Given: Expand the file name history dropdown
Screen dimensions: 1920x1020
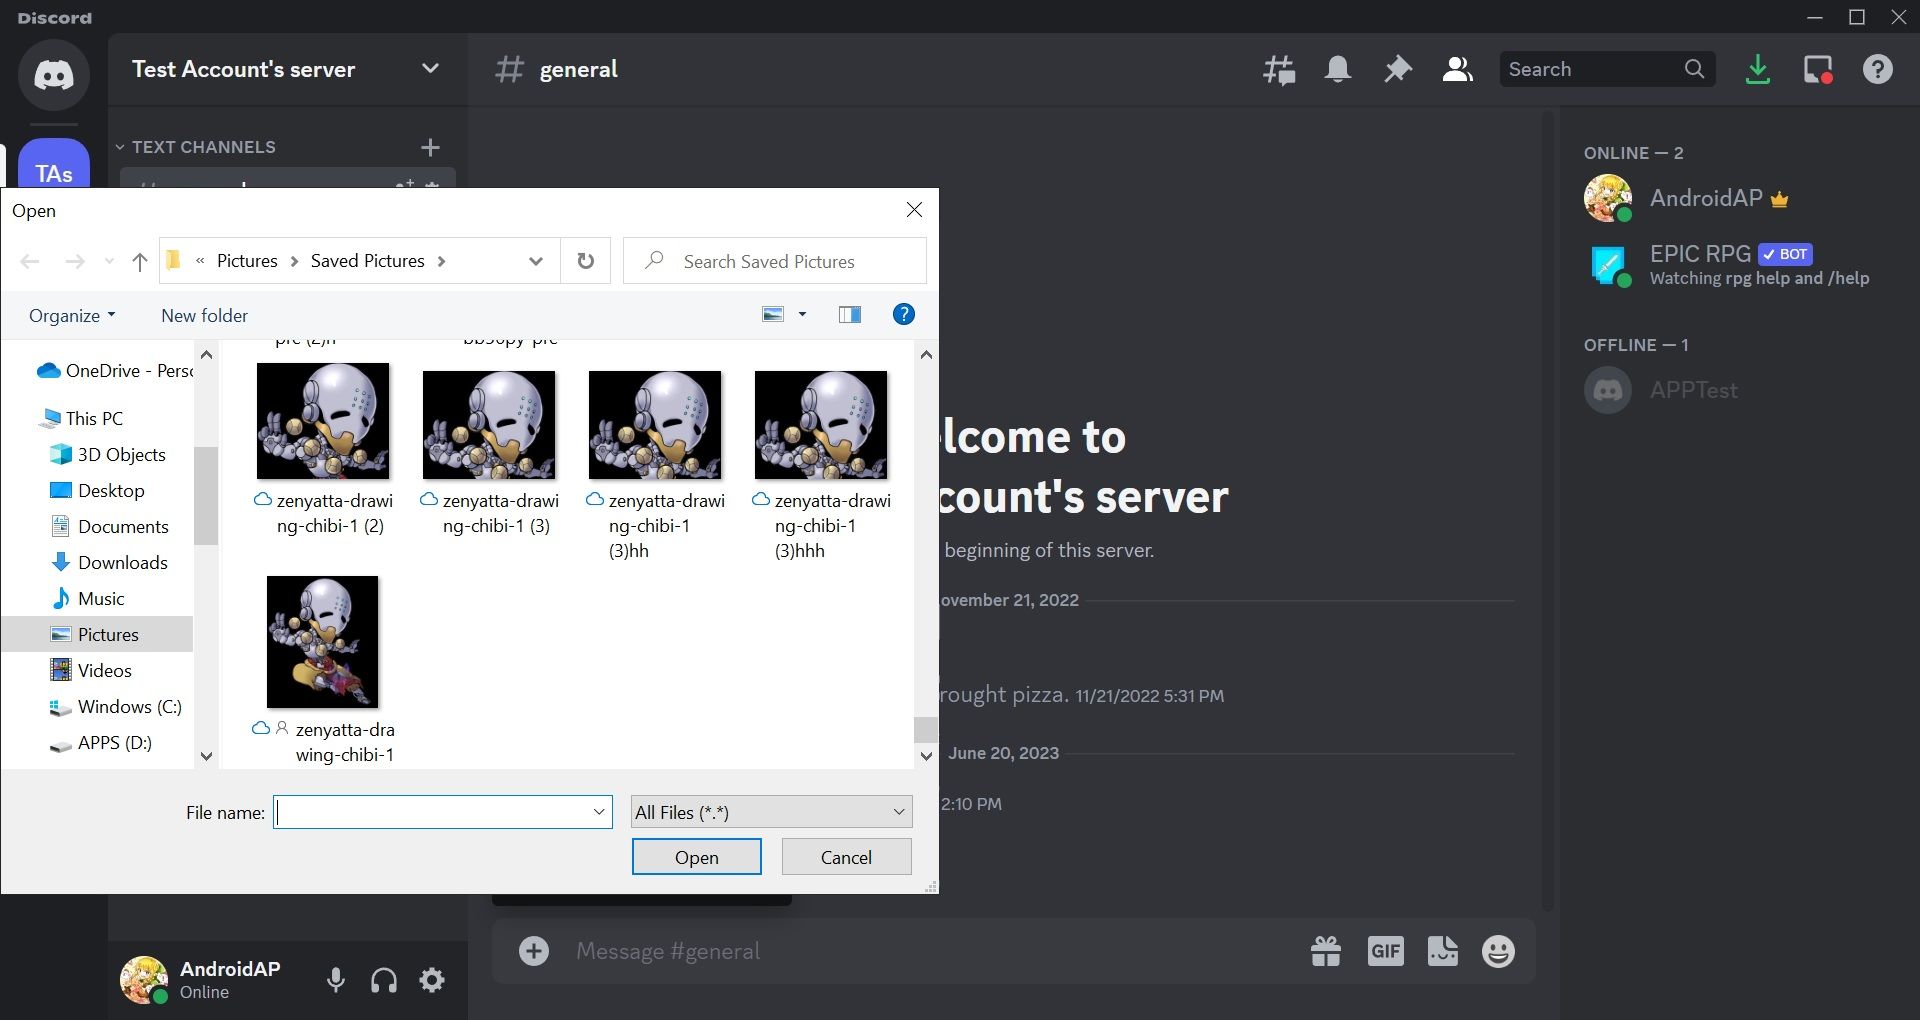Looking at the screenshot, I should click(597, 812).
